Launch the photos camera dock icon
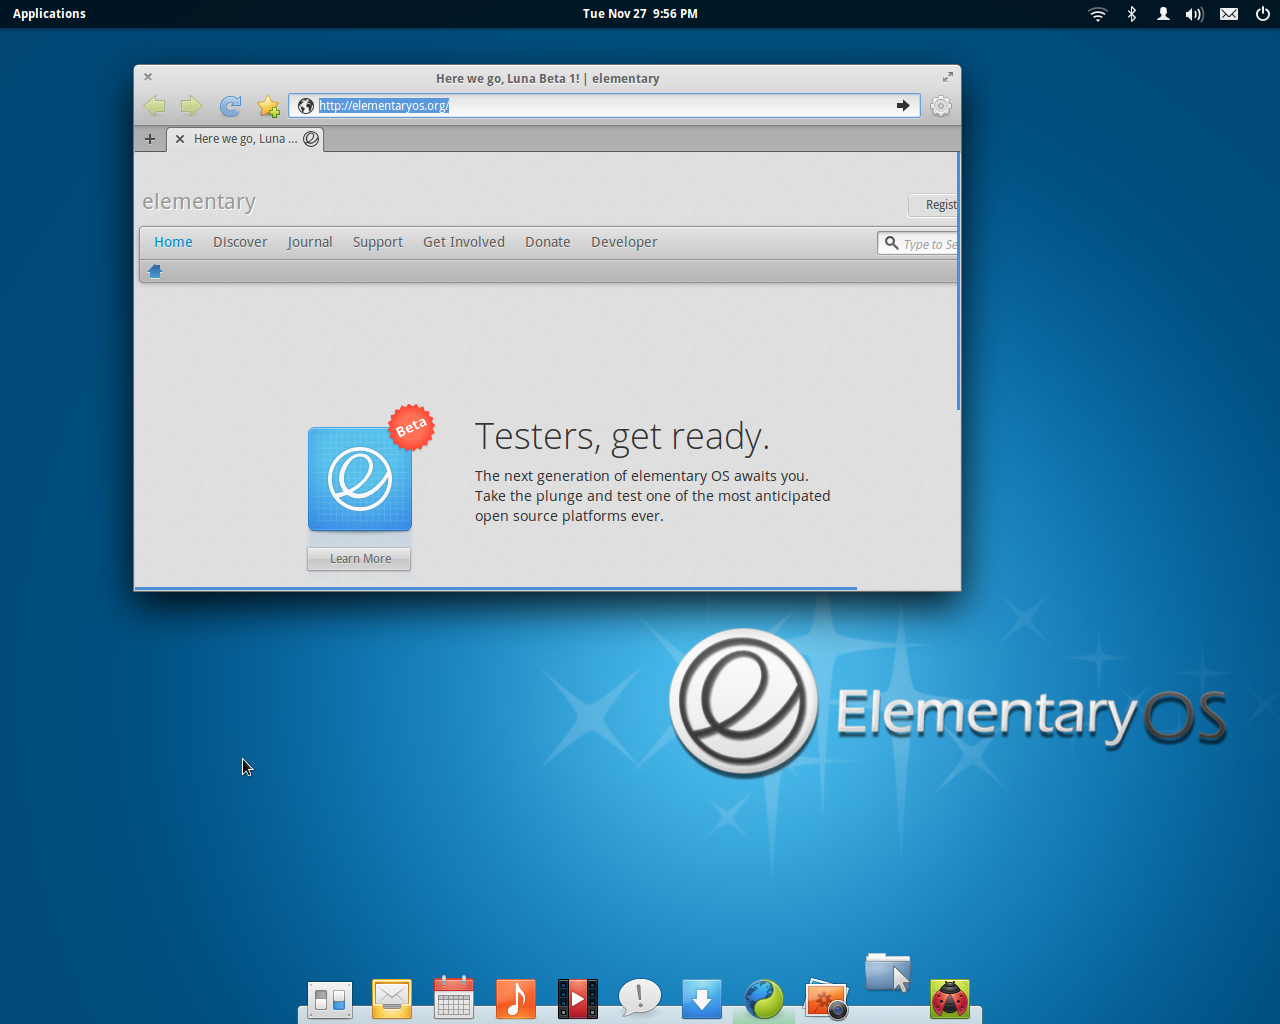Image resolution: width=1280 pixels, height=1024 pixels. (x=826, y=998)
